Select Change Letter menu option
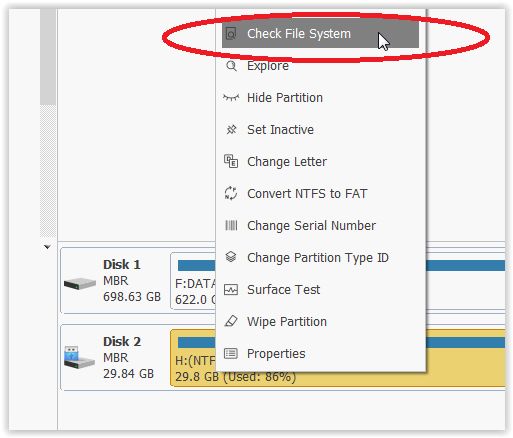The height and width of the screenshot is (438, 513). [320, 162]
